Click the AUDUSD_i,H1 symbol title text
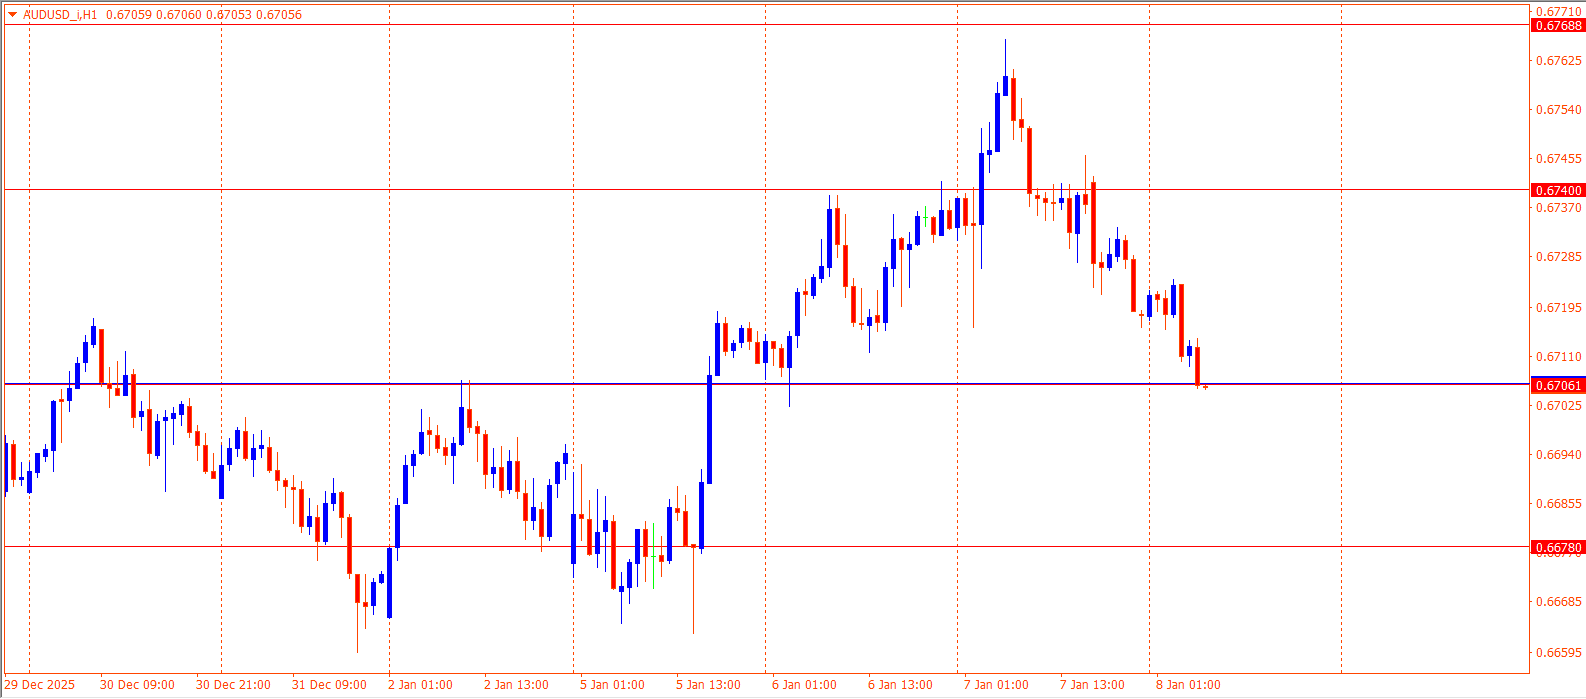Screen dimensions: 1586x699 click(x=60, y=15)
